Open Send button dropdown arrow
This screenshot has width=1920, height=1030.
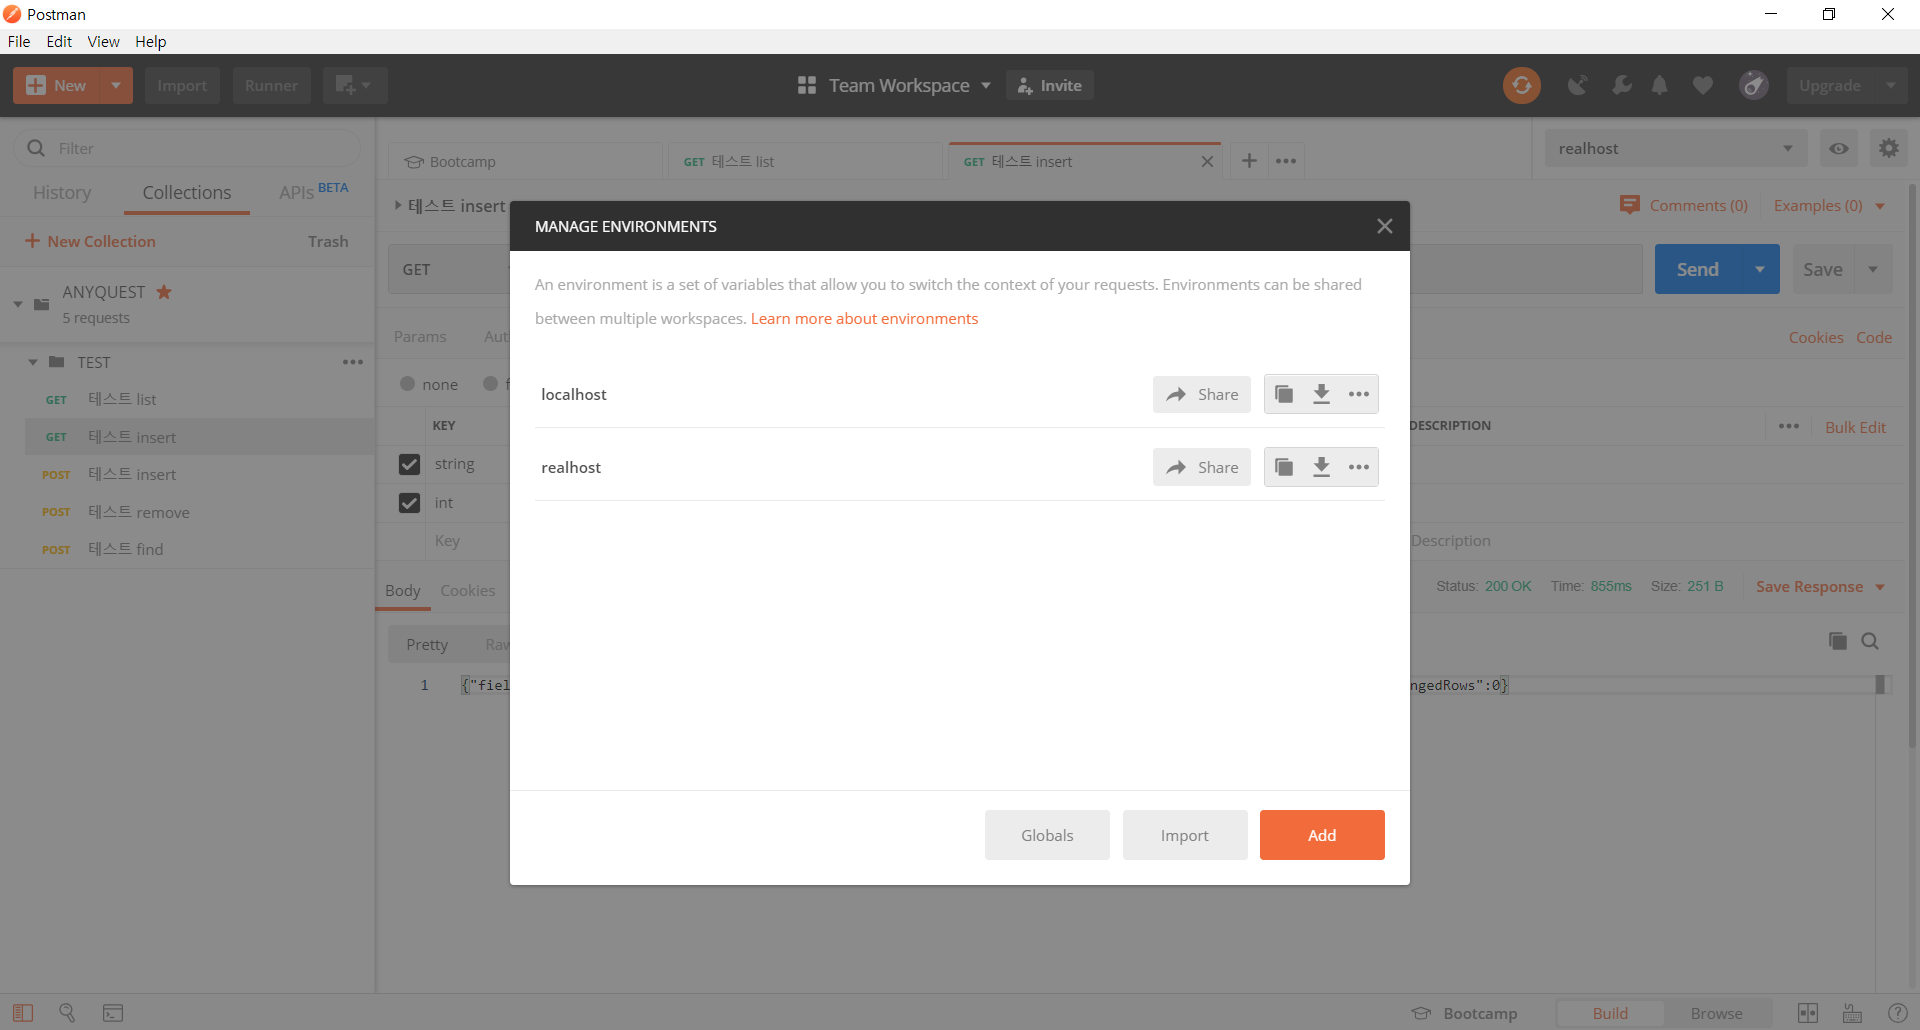pyautogui.click(x=1760, y=269)
